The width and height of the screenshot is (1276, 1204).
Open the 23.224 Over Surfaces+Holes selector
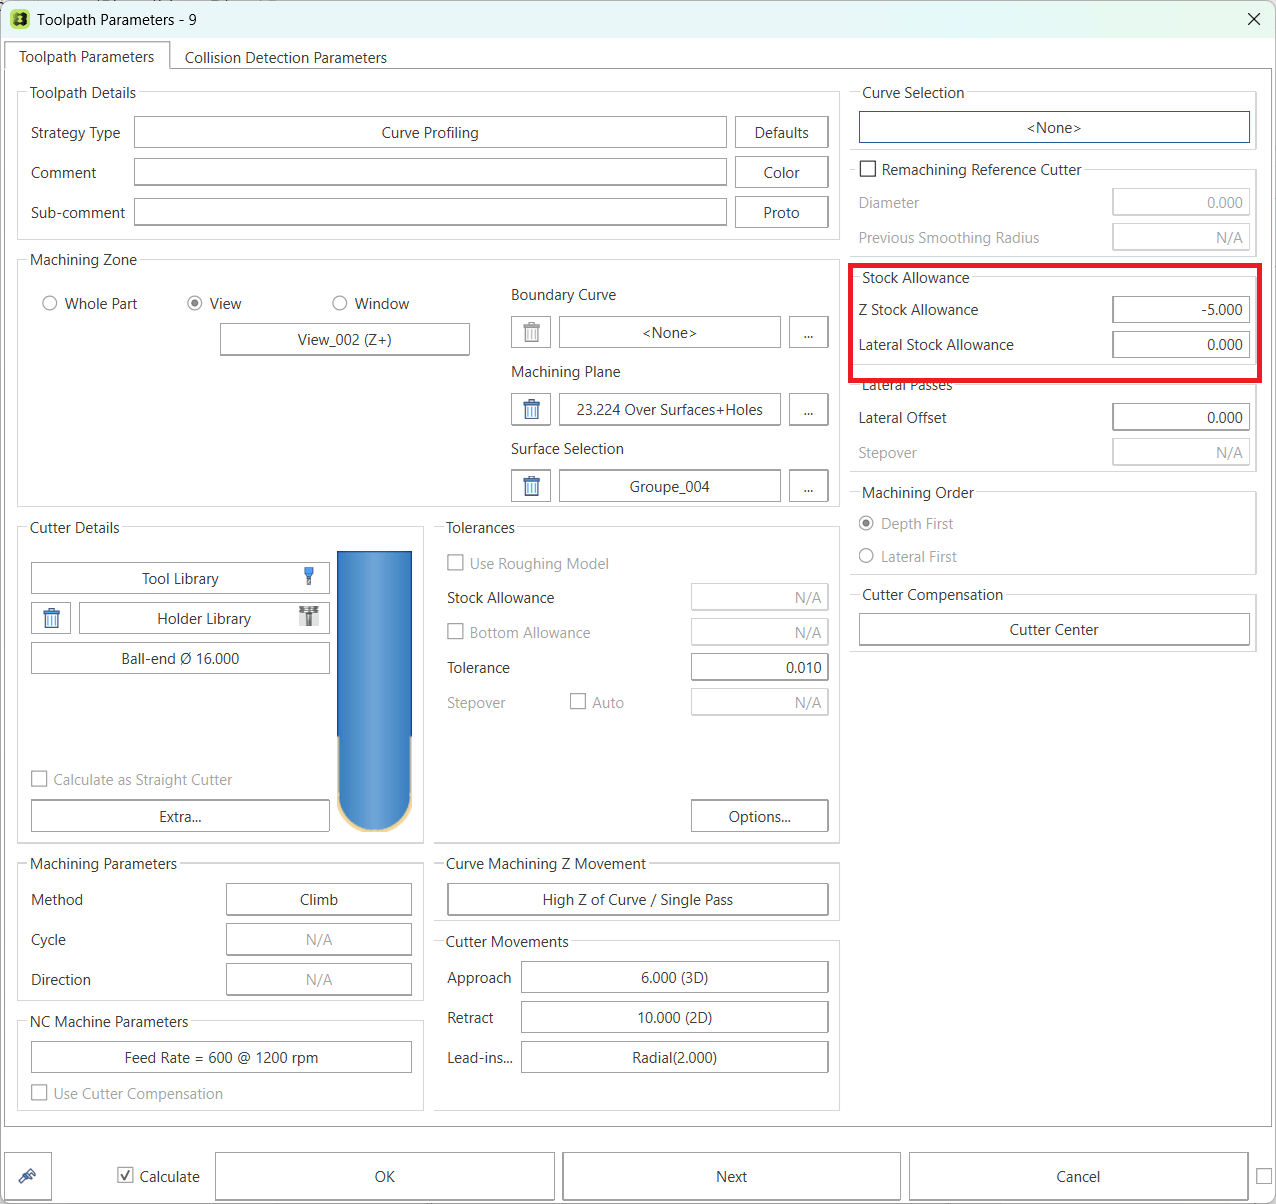pos(670,409)
